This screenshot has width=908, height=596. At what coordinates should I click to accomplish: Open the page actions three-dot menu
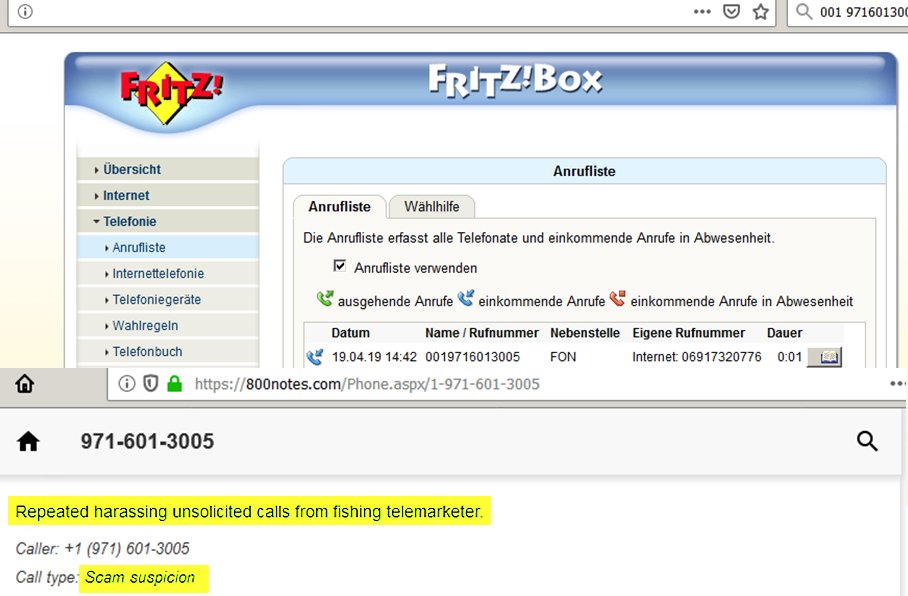click(702, 11)
